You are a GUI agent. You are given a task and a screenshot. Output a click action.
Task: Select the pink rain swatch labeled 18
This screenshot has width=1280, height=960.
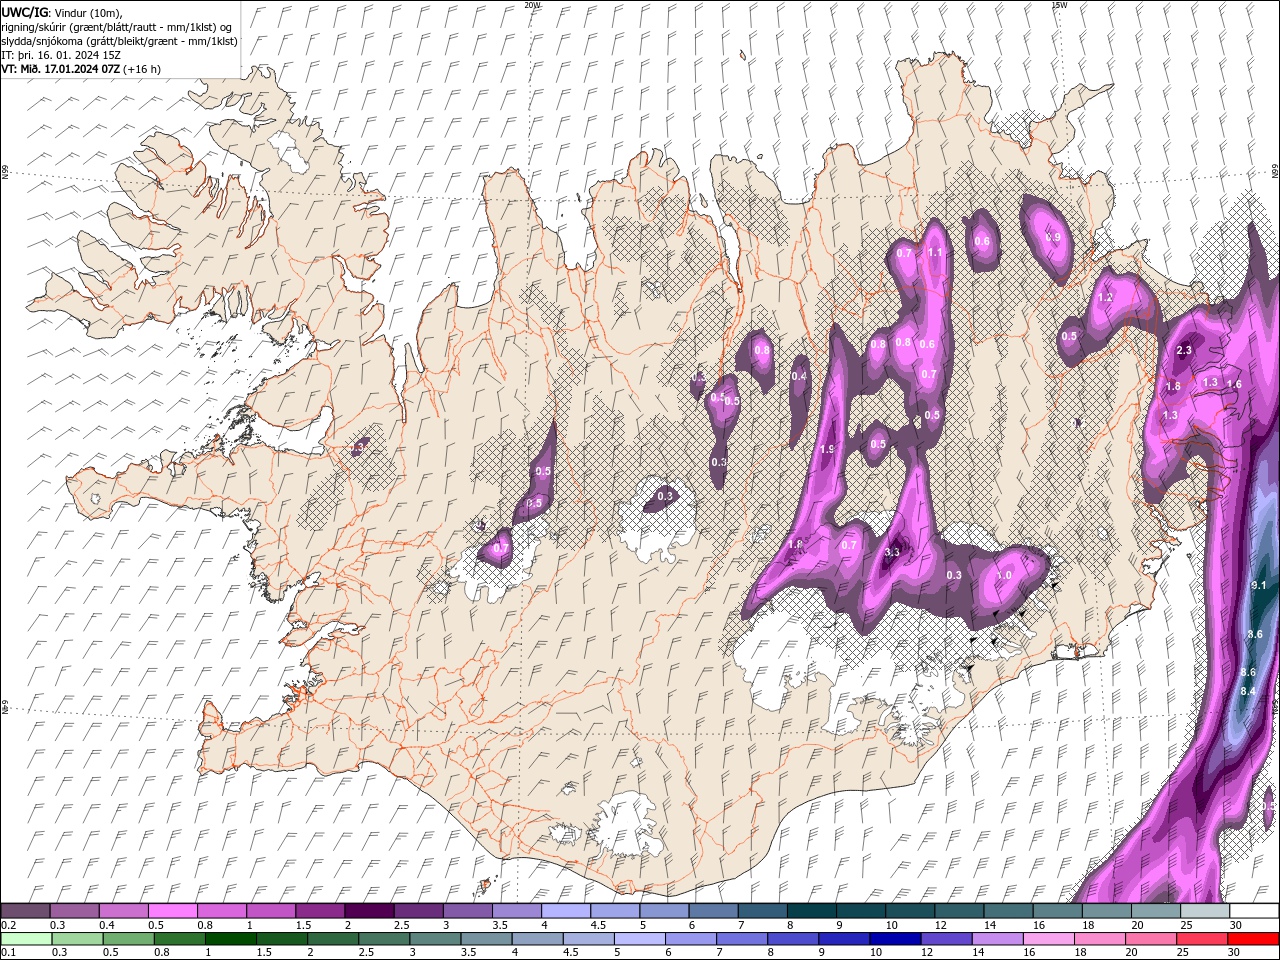tap(1099, 939)
